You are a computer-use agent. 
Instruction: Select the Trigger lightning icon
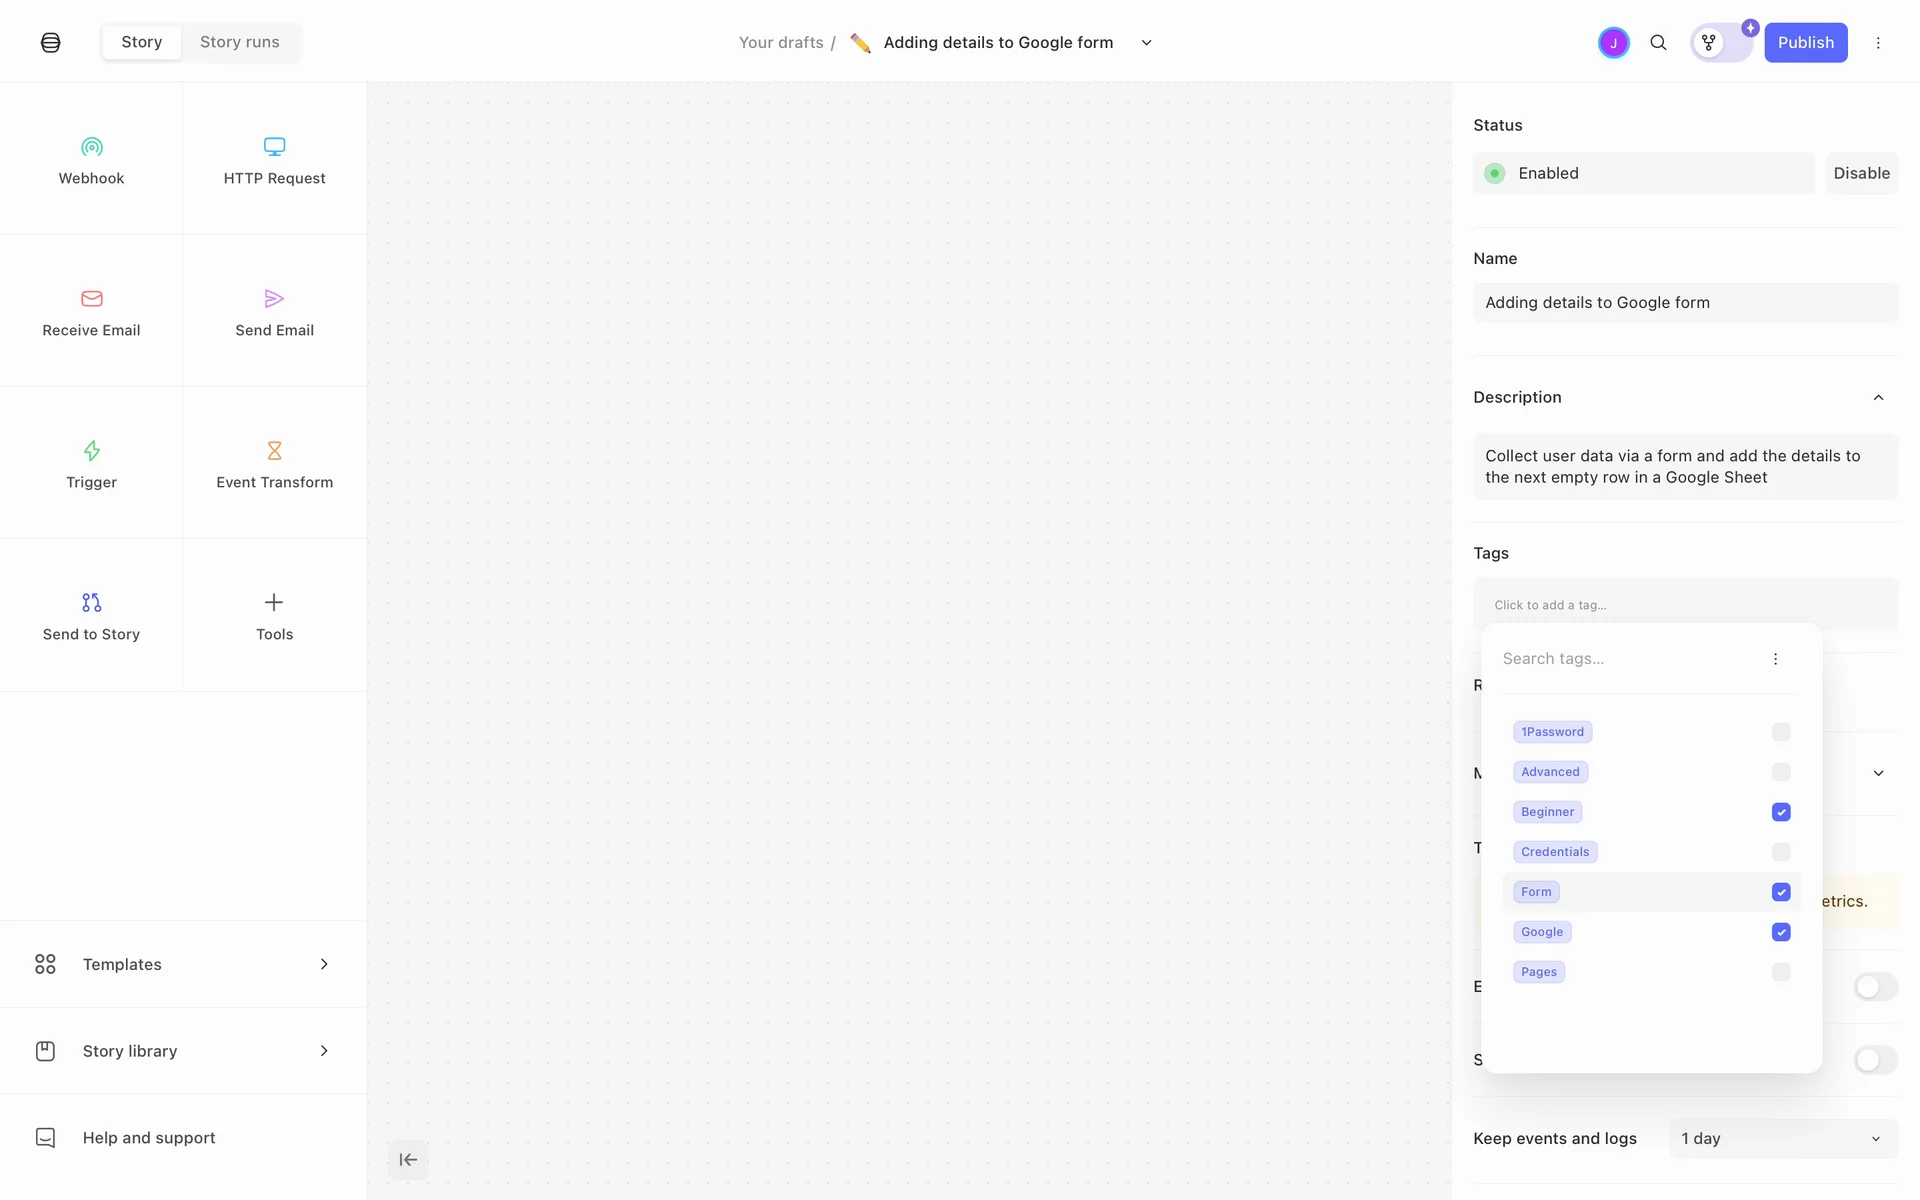[x=91, y=451]
